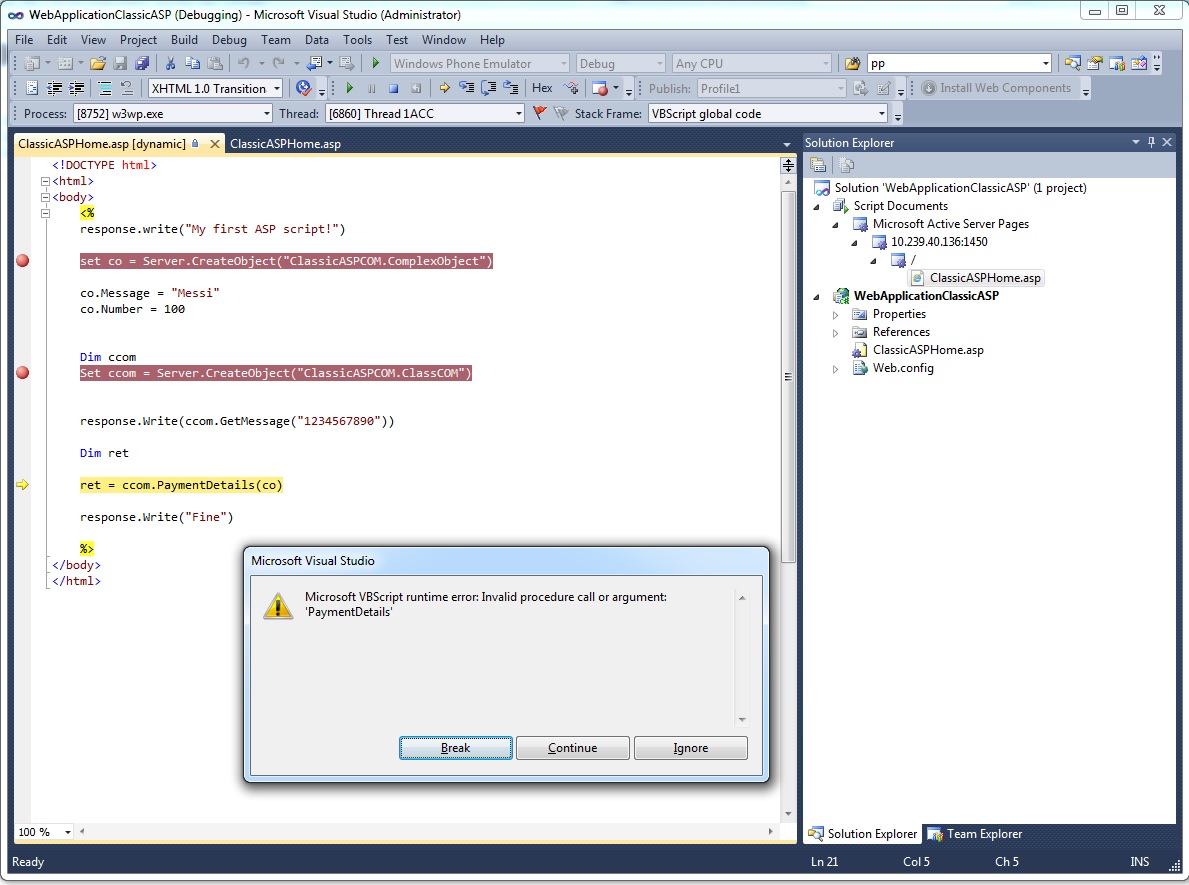The height and width of the screenshot is (885, 1189).
Task: Open the 100 % zoom dropdown
Action: [x=67, y=832]
